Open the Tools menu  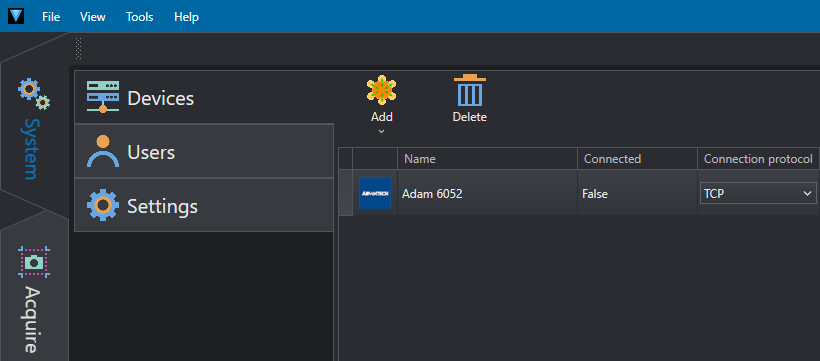pyautogui.click(x=140, y=17)
